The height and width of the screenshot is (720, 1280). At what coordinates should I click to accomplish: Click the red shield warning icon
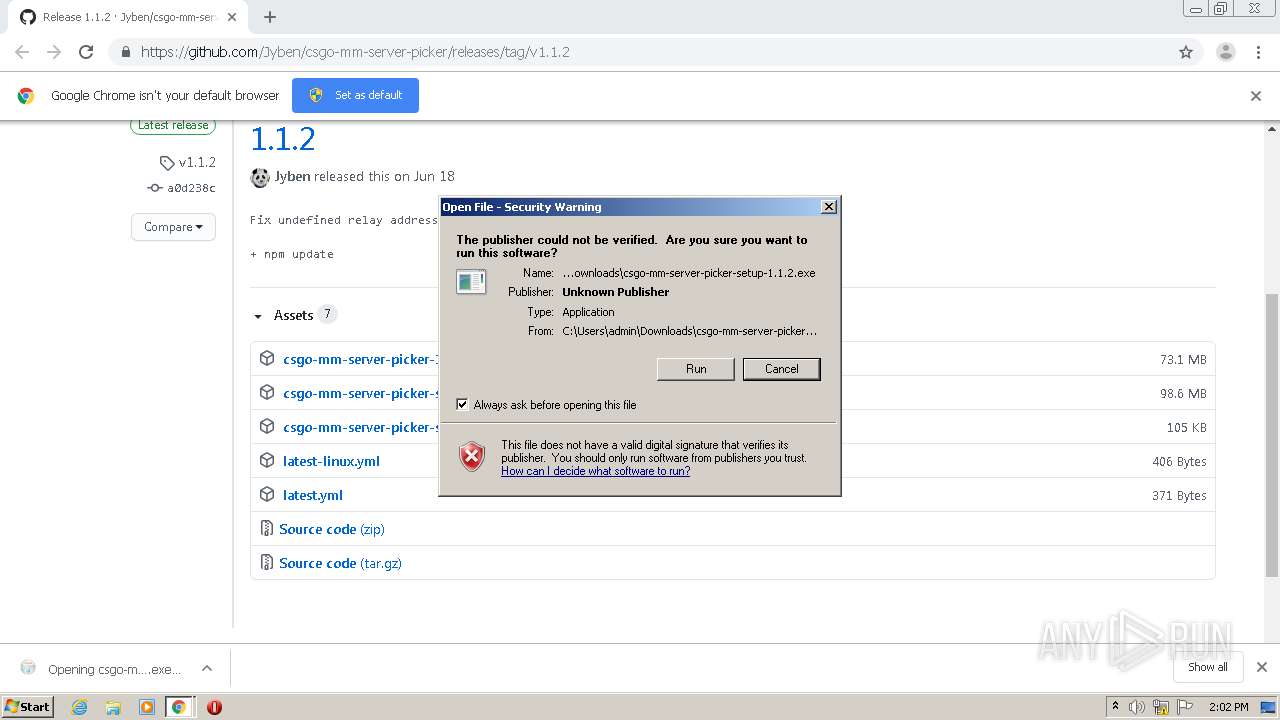point(472,456)
